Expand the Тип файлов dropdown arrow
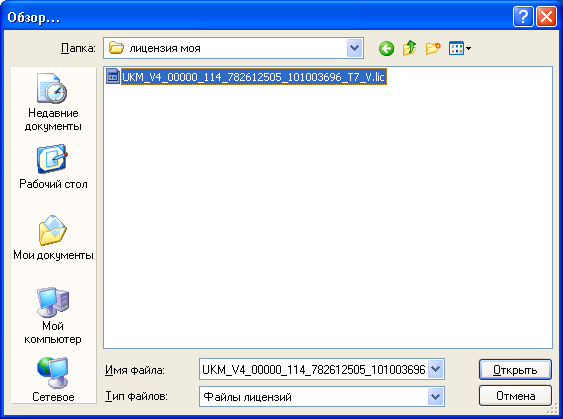Viewport: 563px width, 419px height. pyautogui.click(x=435, y=397)
